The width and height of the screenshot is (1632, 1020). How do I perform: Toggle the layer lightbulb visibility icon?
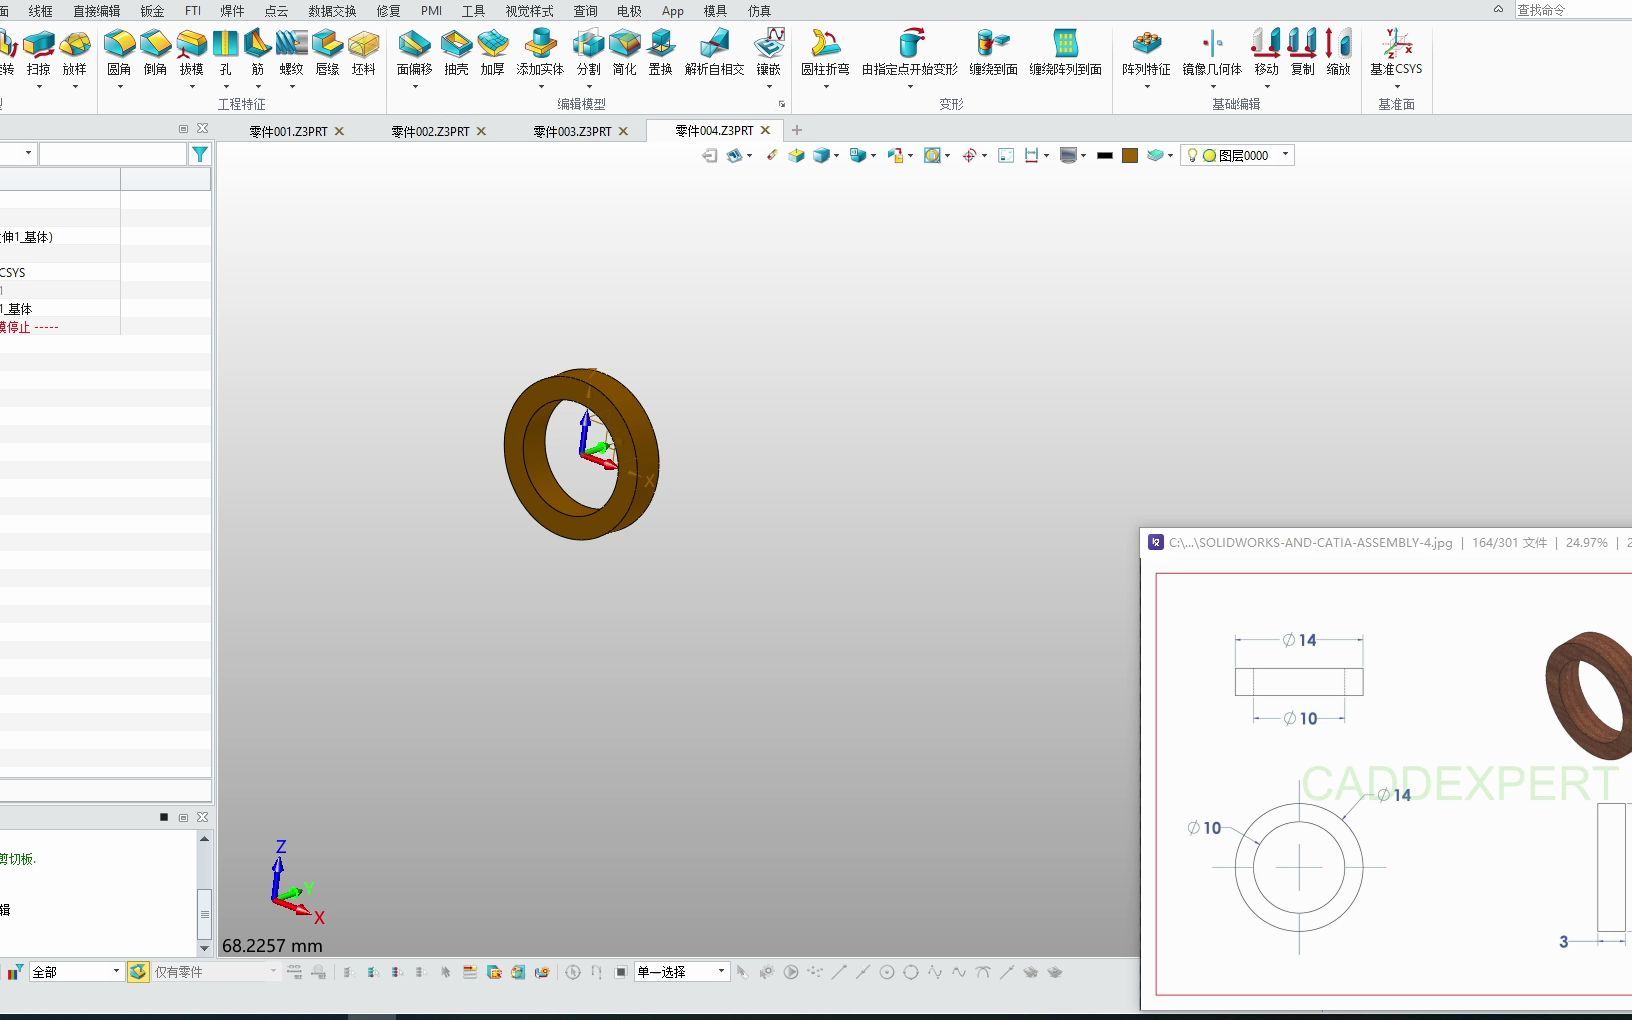(1192, 155)
